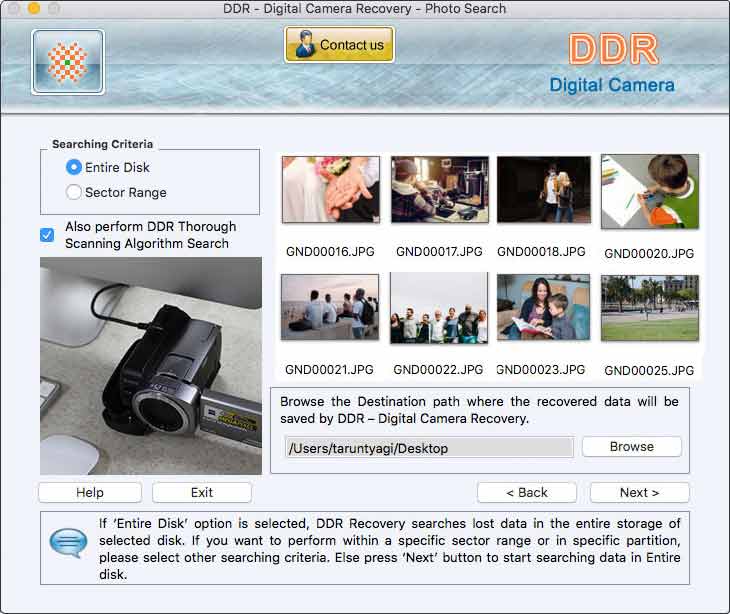This screenshot has height=614, width=730.
Task: Open Help
Action: (90, 493)
